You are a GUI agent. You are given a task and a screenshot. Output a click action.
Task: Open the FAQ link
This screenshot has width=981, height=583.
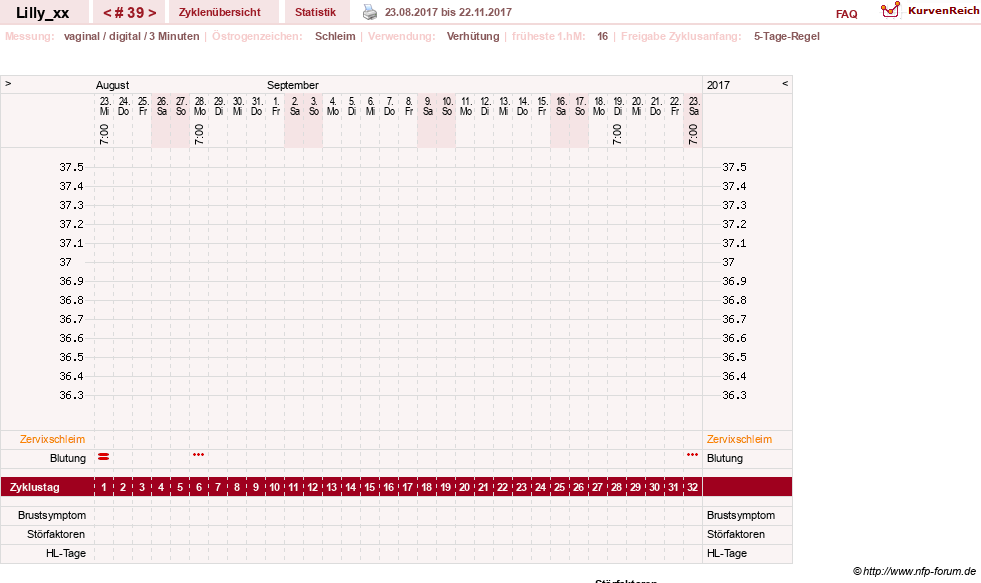coord(846,14)
